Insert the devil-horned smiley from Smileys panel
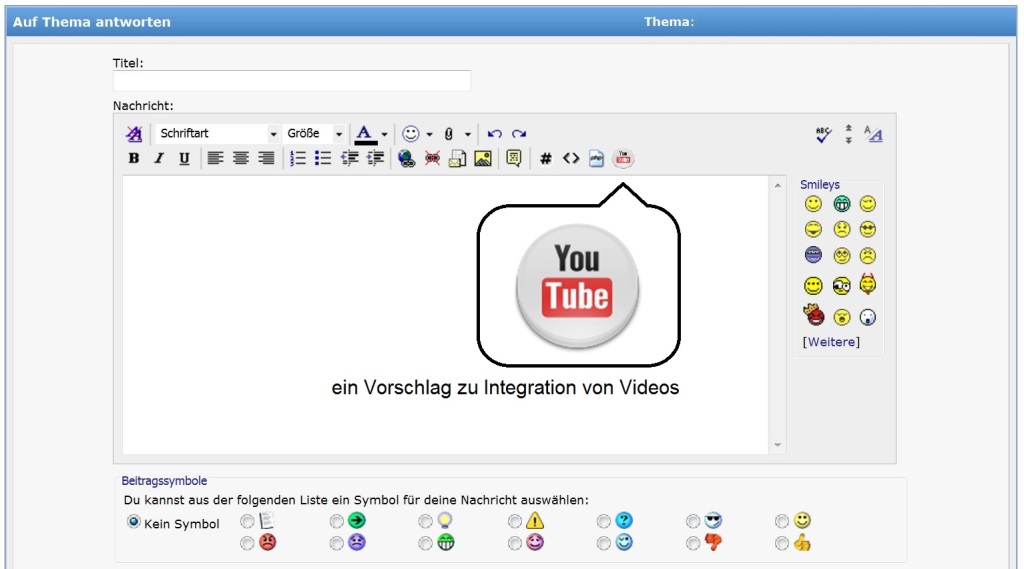 [x=868, y=284]
